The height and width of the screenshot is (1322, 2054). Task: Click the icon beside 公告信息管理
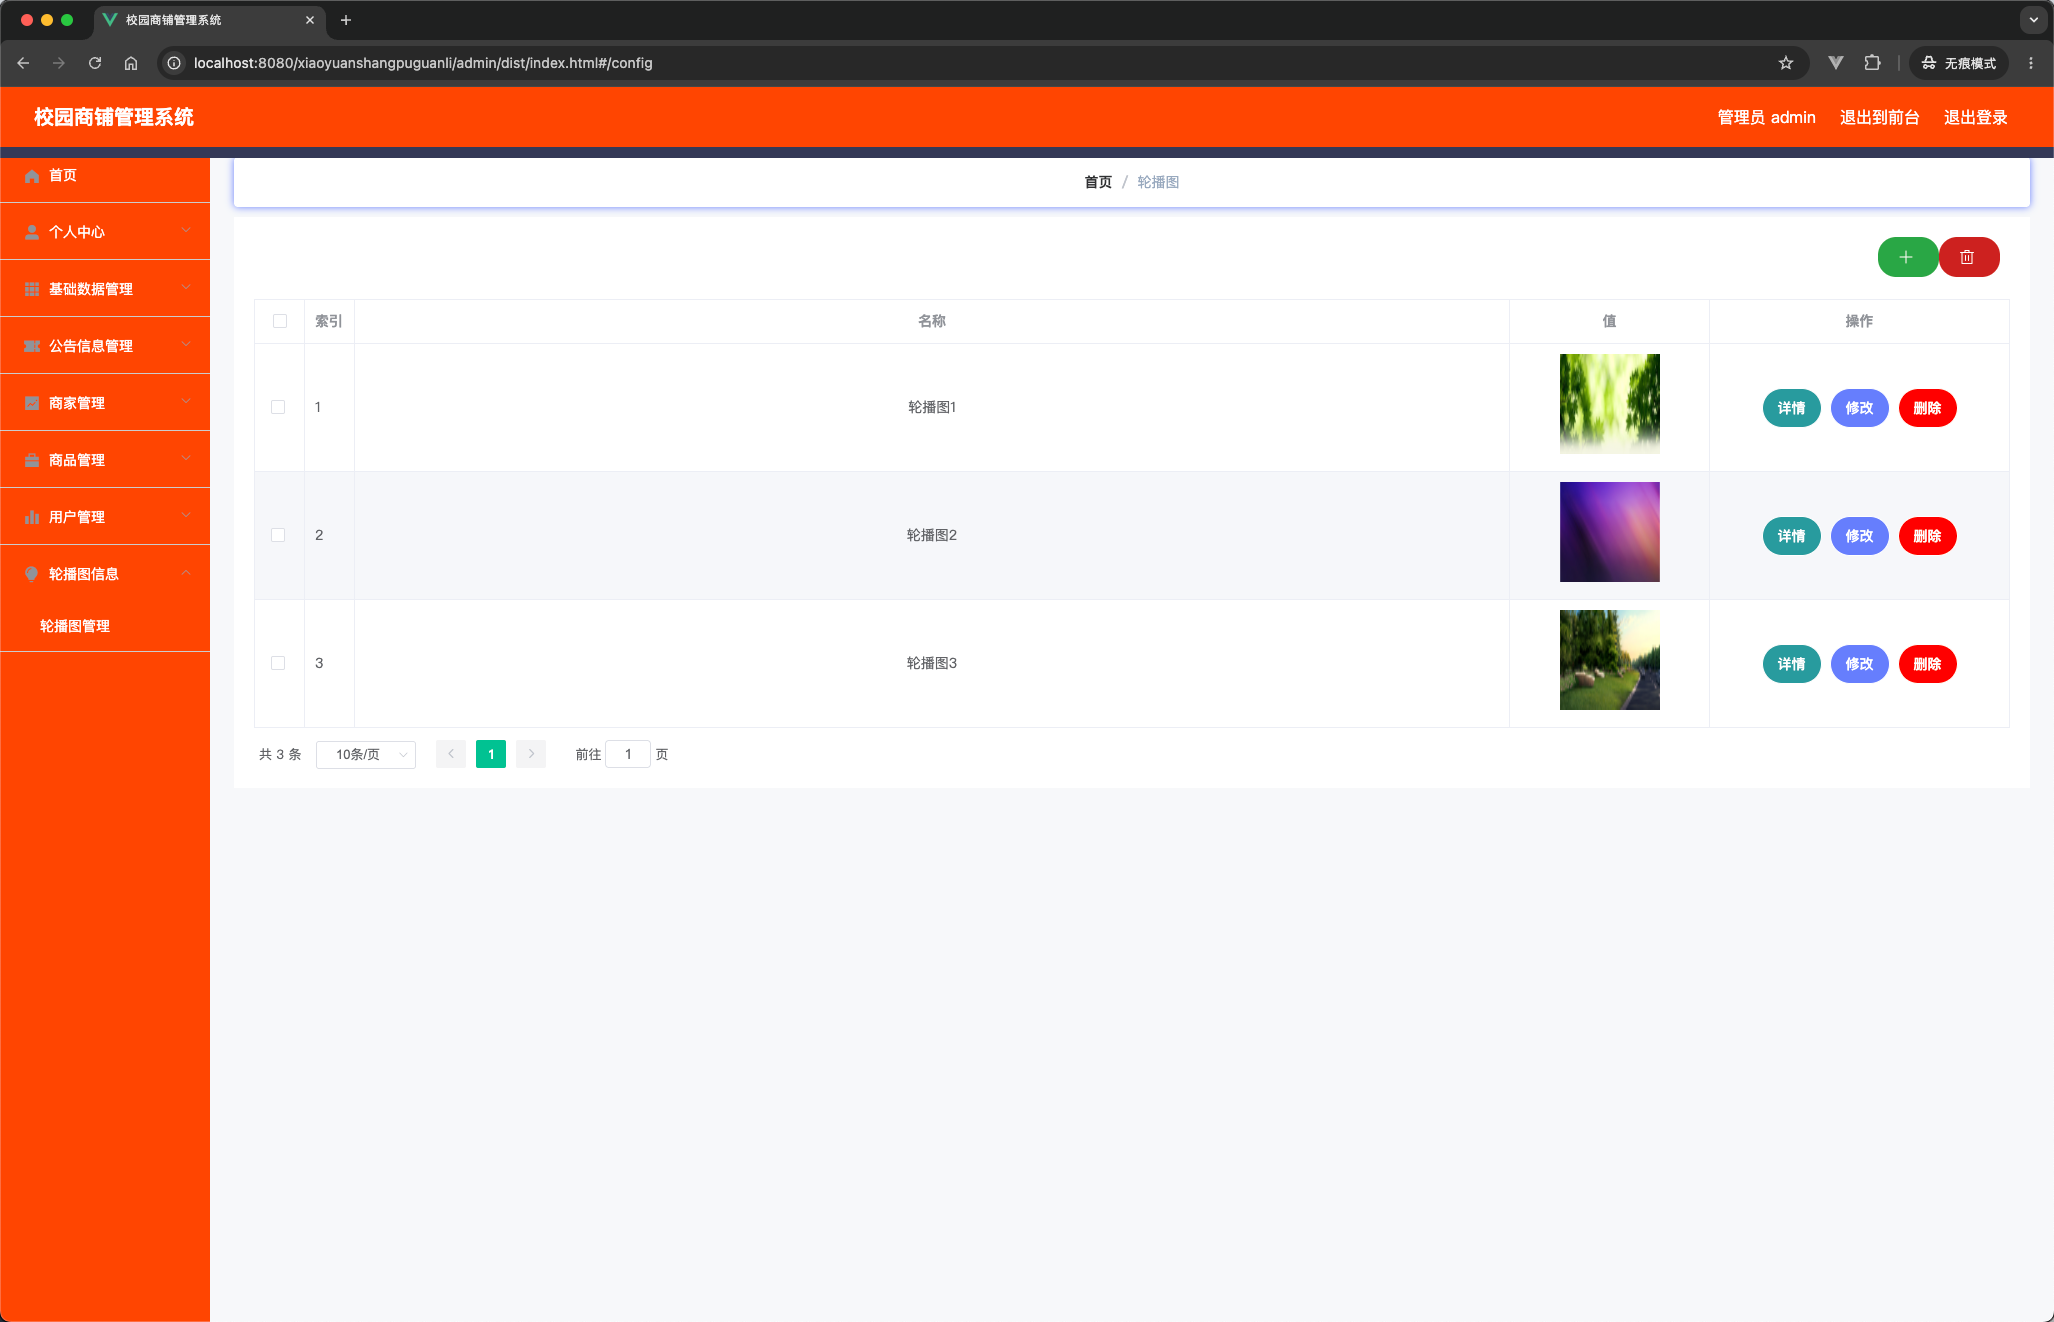click(x=32, y=346)
